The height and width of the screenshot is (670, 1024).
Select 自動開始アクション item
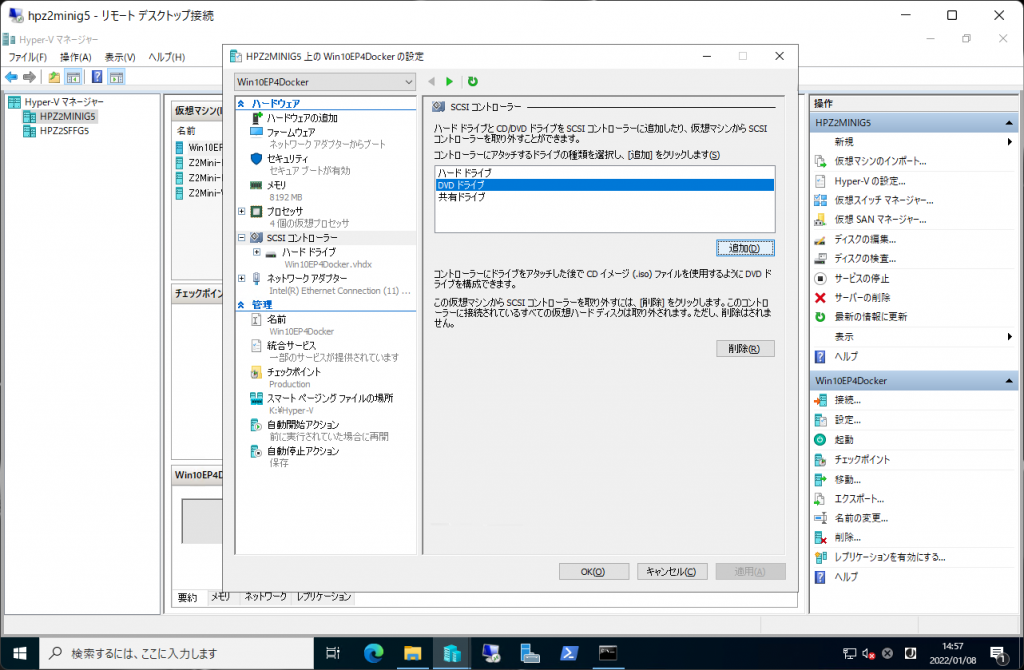point(303,425)
